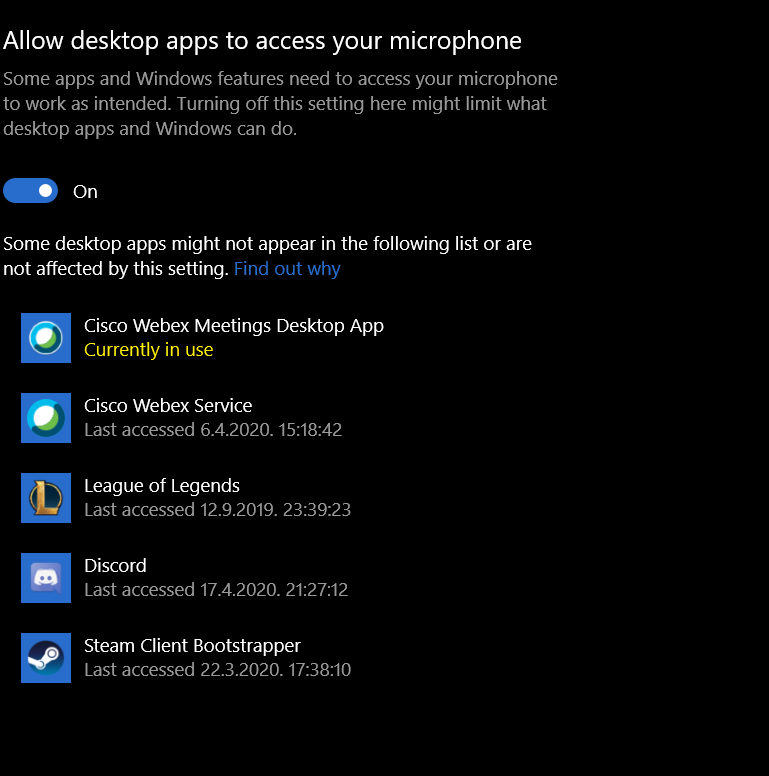The width and height of the screenshot is (769, 776).
Task: Click the Steam Client Bootstrapper icon
Action: tap(46, 658)
